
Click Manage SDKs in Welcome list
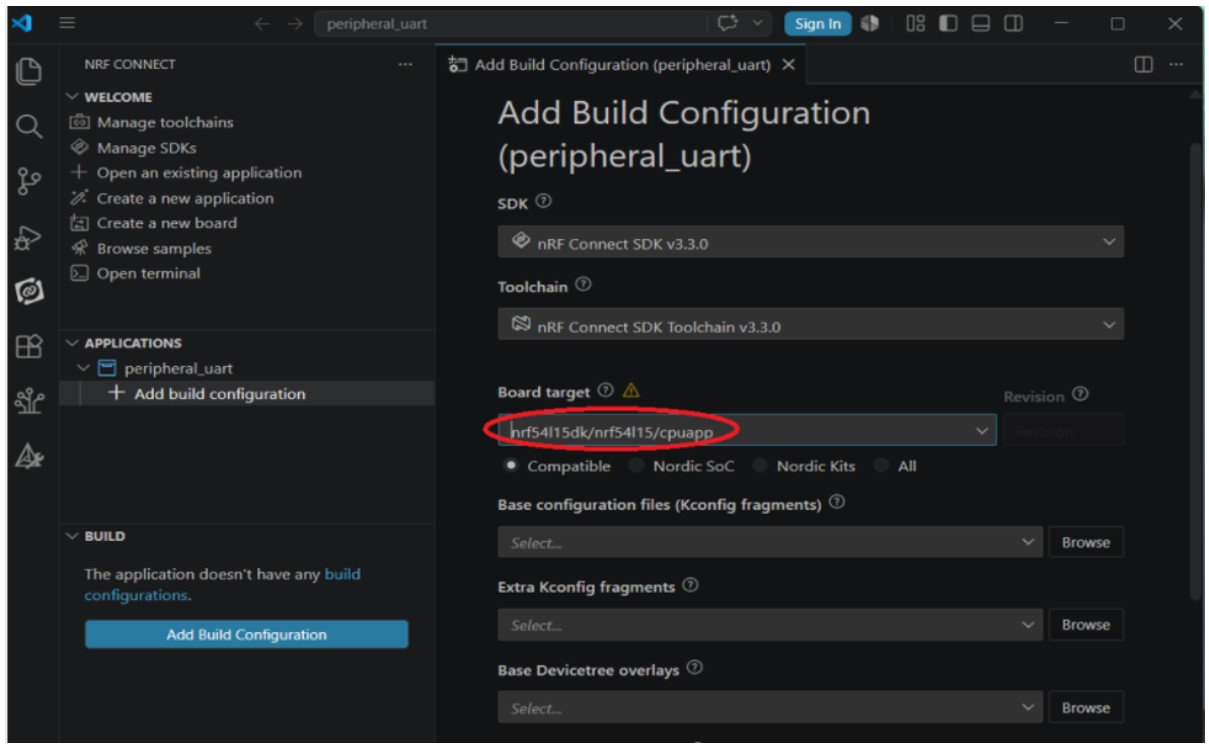tap(147, 148)
